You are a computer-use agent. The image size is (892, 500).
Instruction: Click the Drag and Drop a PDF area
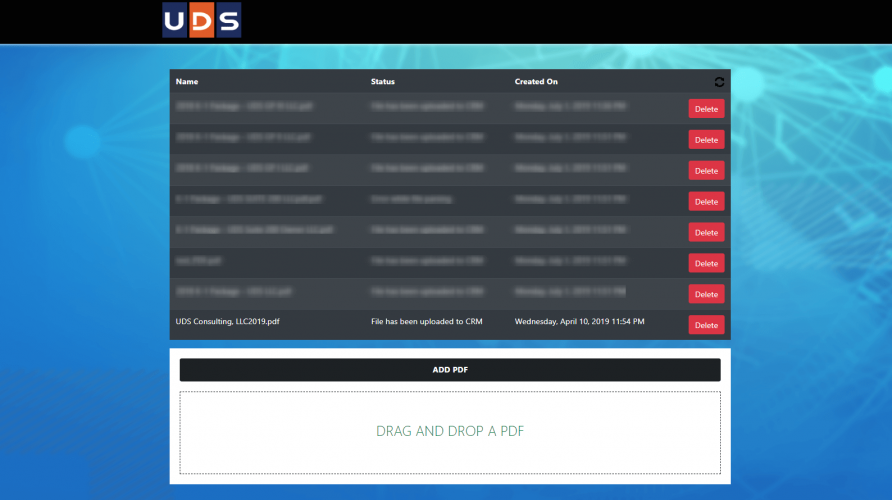pos(450,432)
